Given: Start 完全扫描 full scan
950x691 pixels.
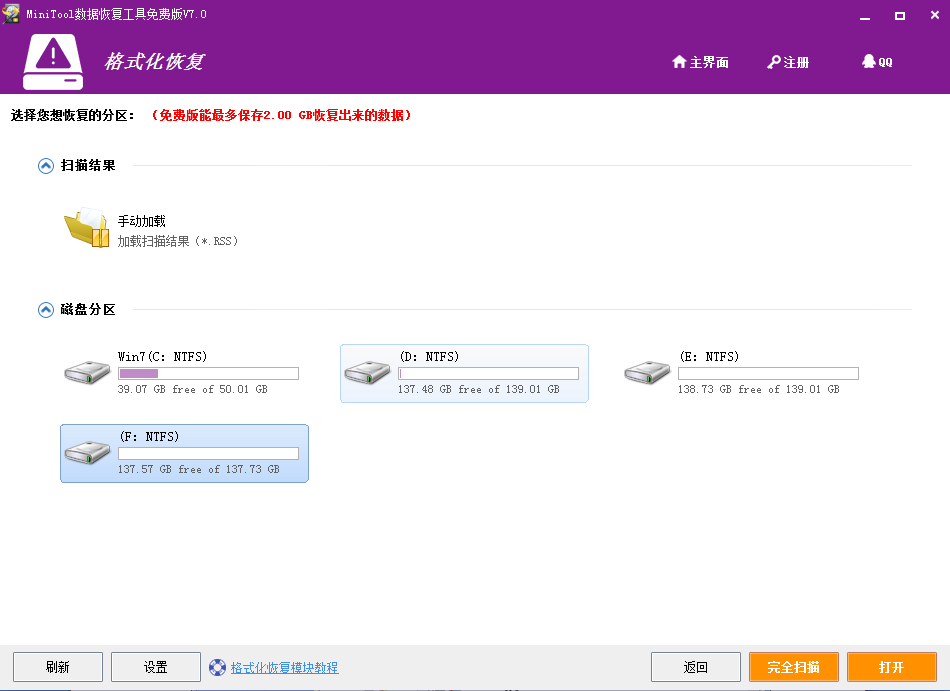Looking at the screenshot, I should (794, 667).
